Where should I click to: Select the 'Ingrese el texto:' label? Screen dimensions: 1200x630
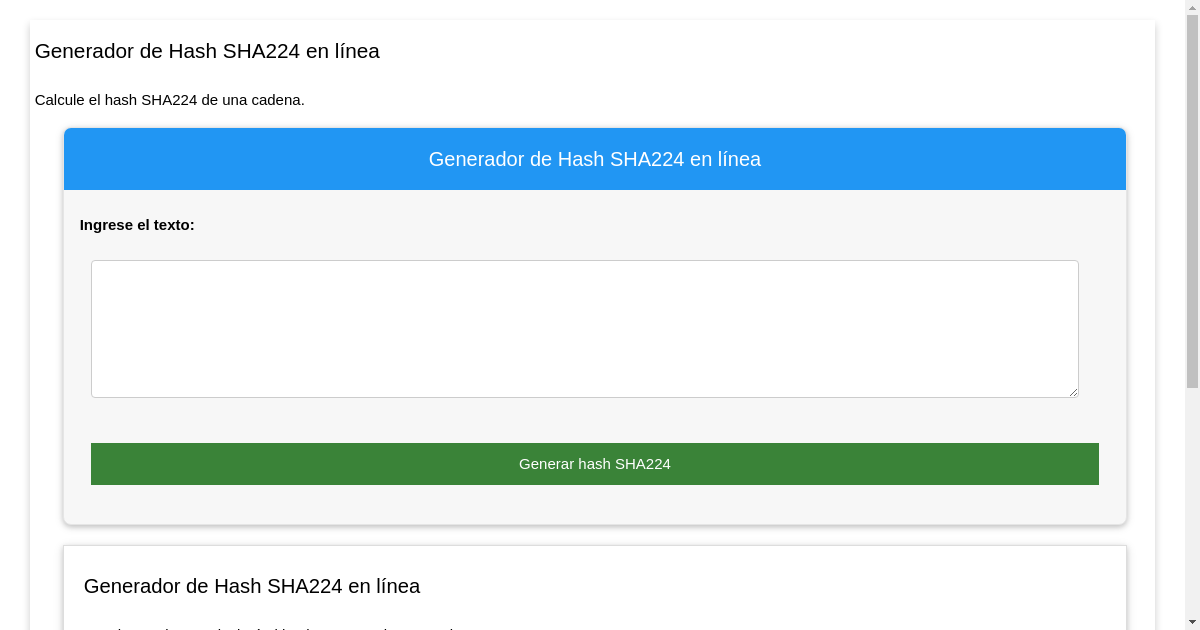coord(137,225)
